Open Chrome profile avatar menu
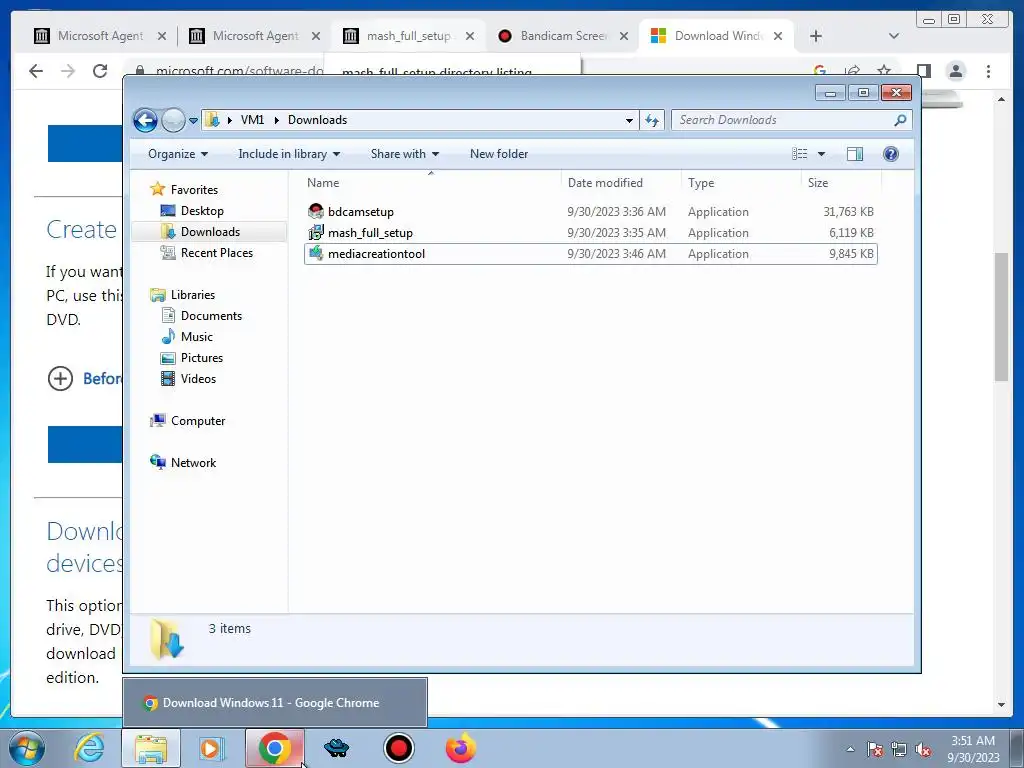 [956, 71]
